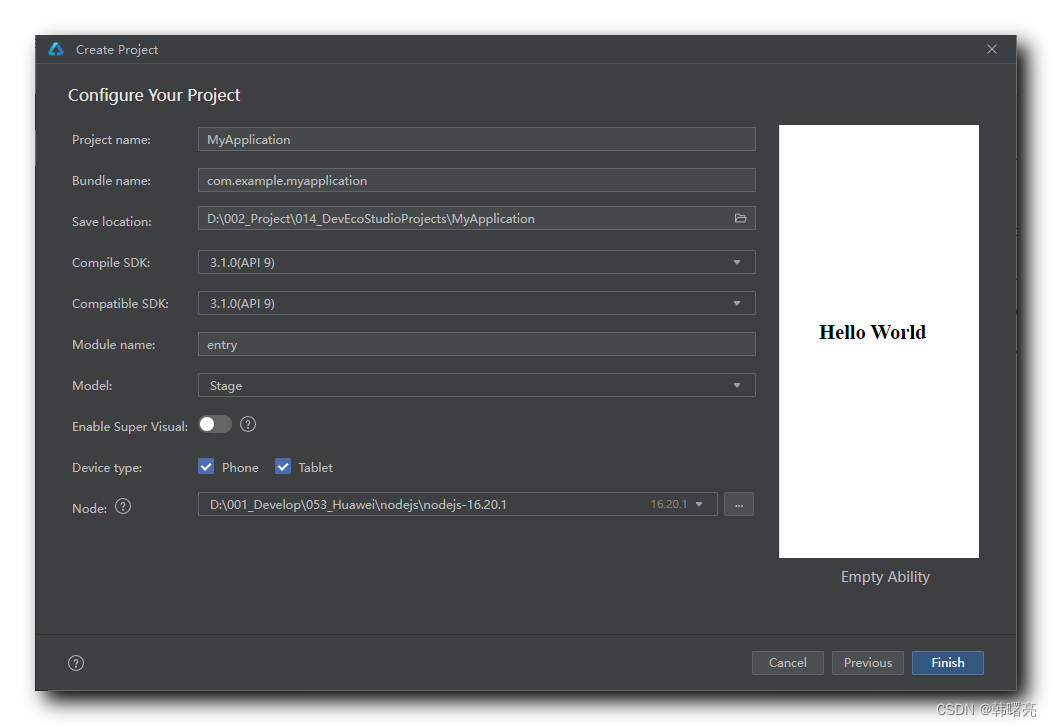
Task: Click the Hello World Empty Ability preview
Action: (x=878, y=341)
